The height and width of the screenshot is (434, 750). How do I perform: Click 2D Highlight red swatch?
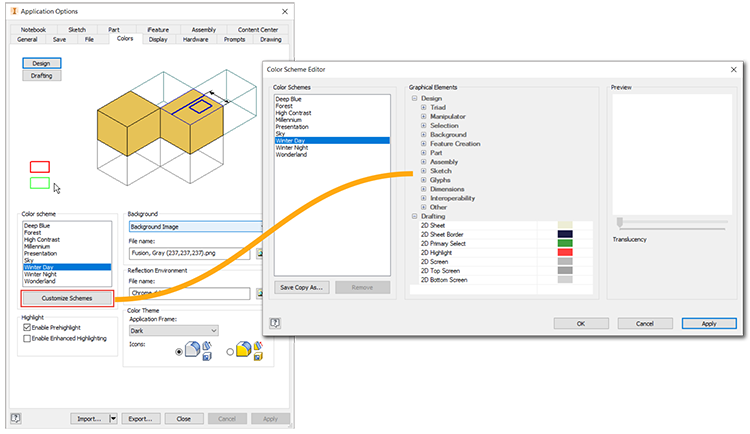point(565,252)
